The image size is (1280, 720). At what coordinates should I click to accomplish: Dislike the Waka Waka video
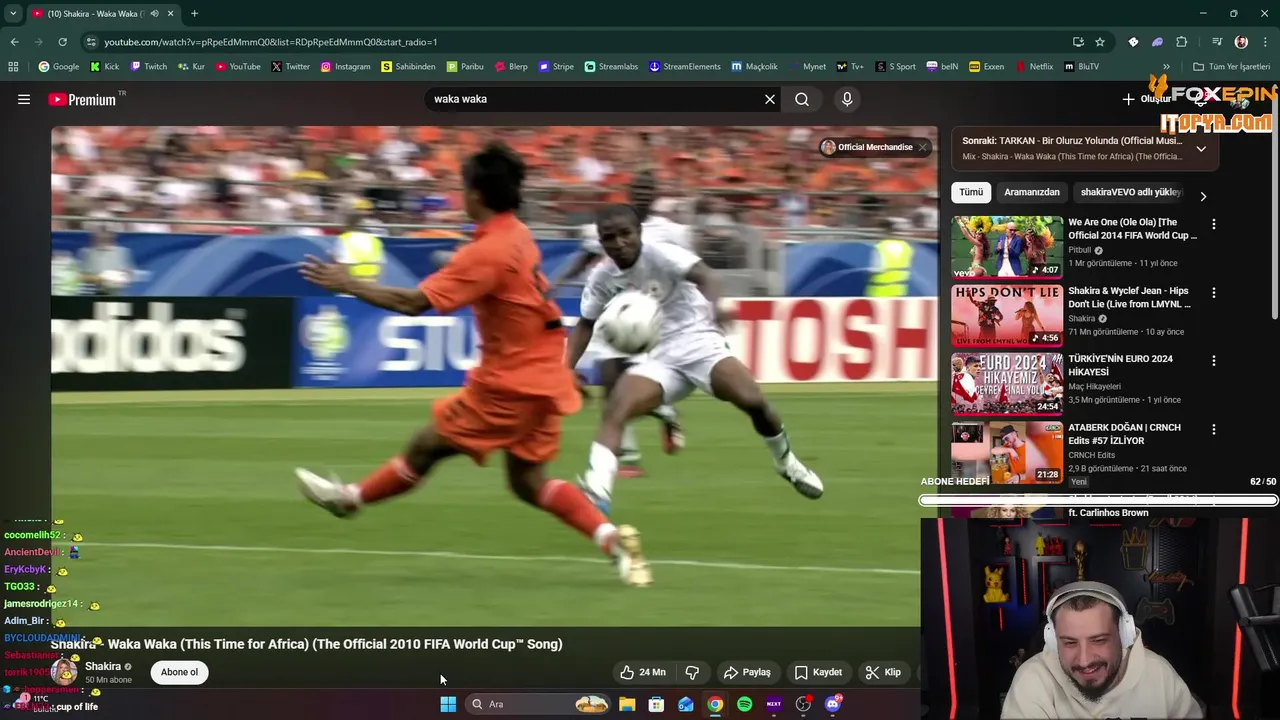(x=692, y=672)
